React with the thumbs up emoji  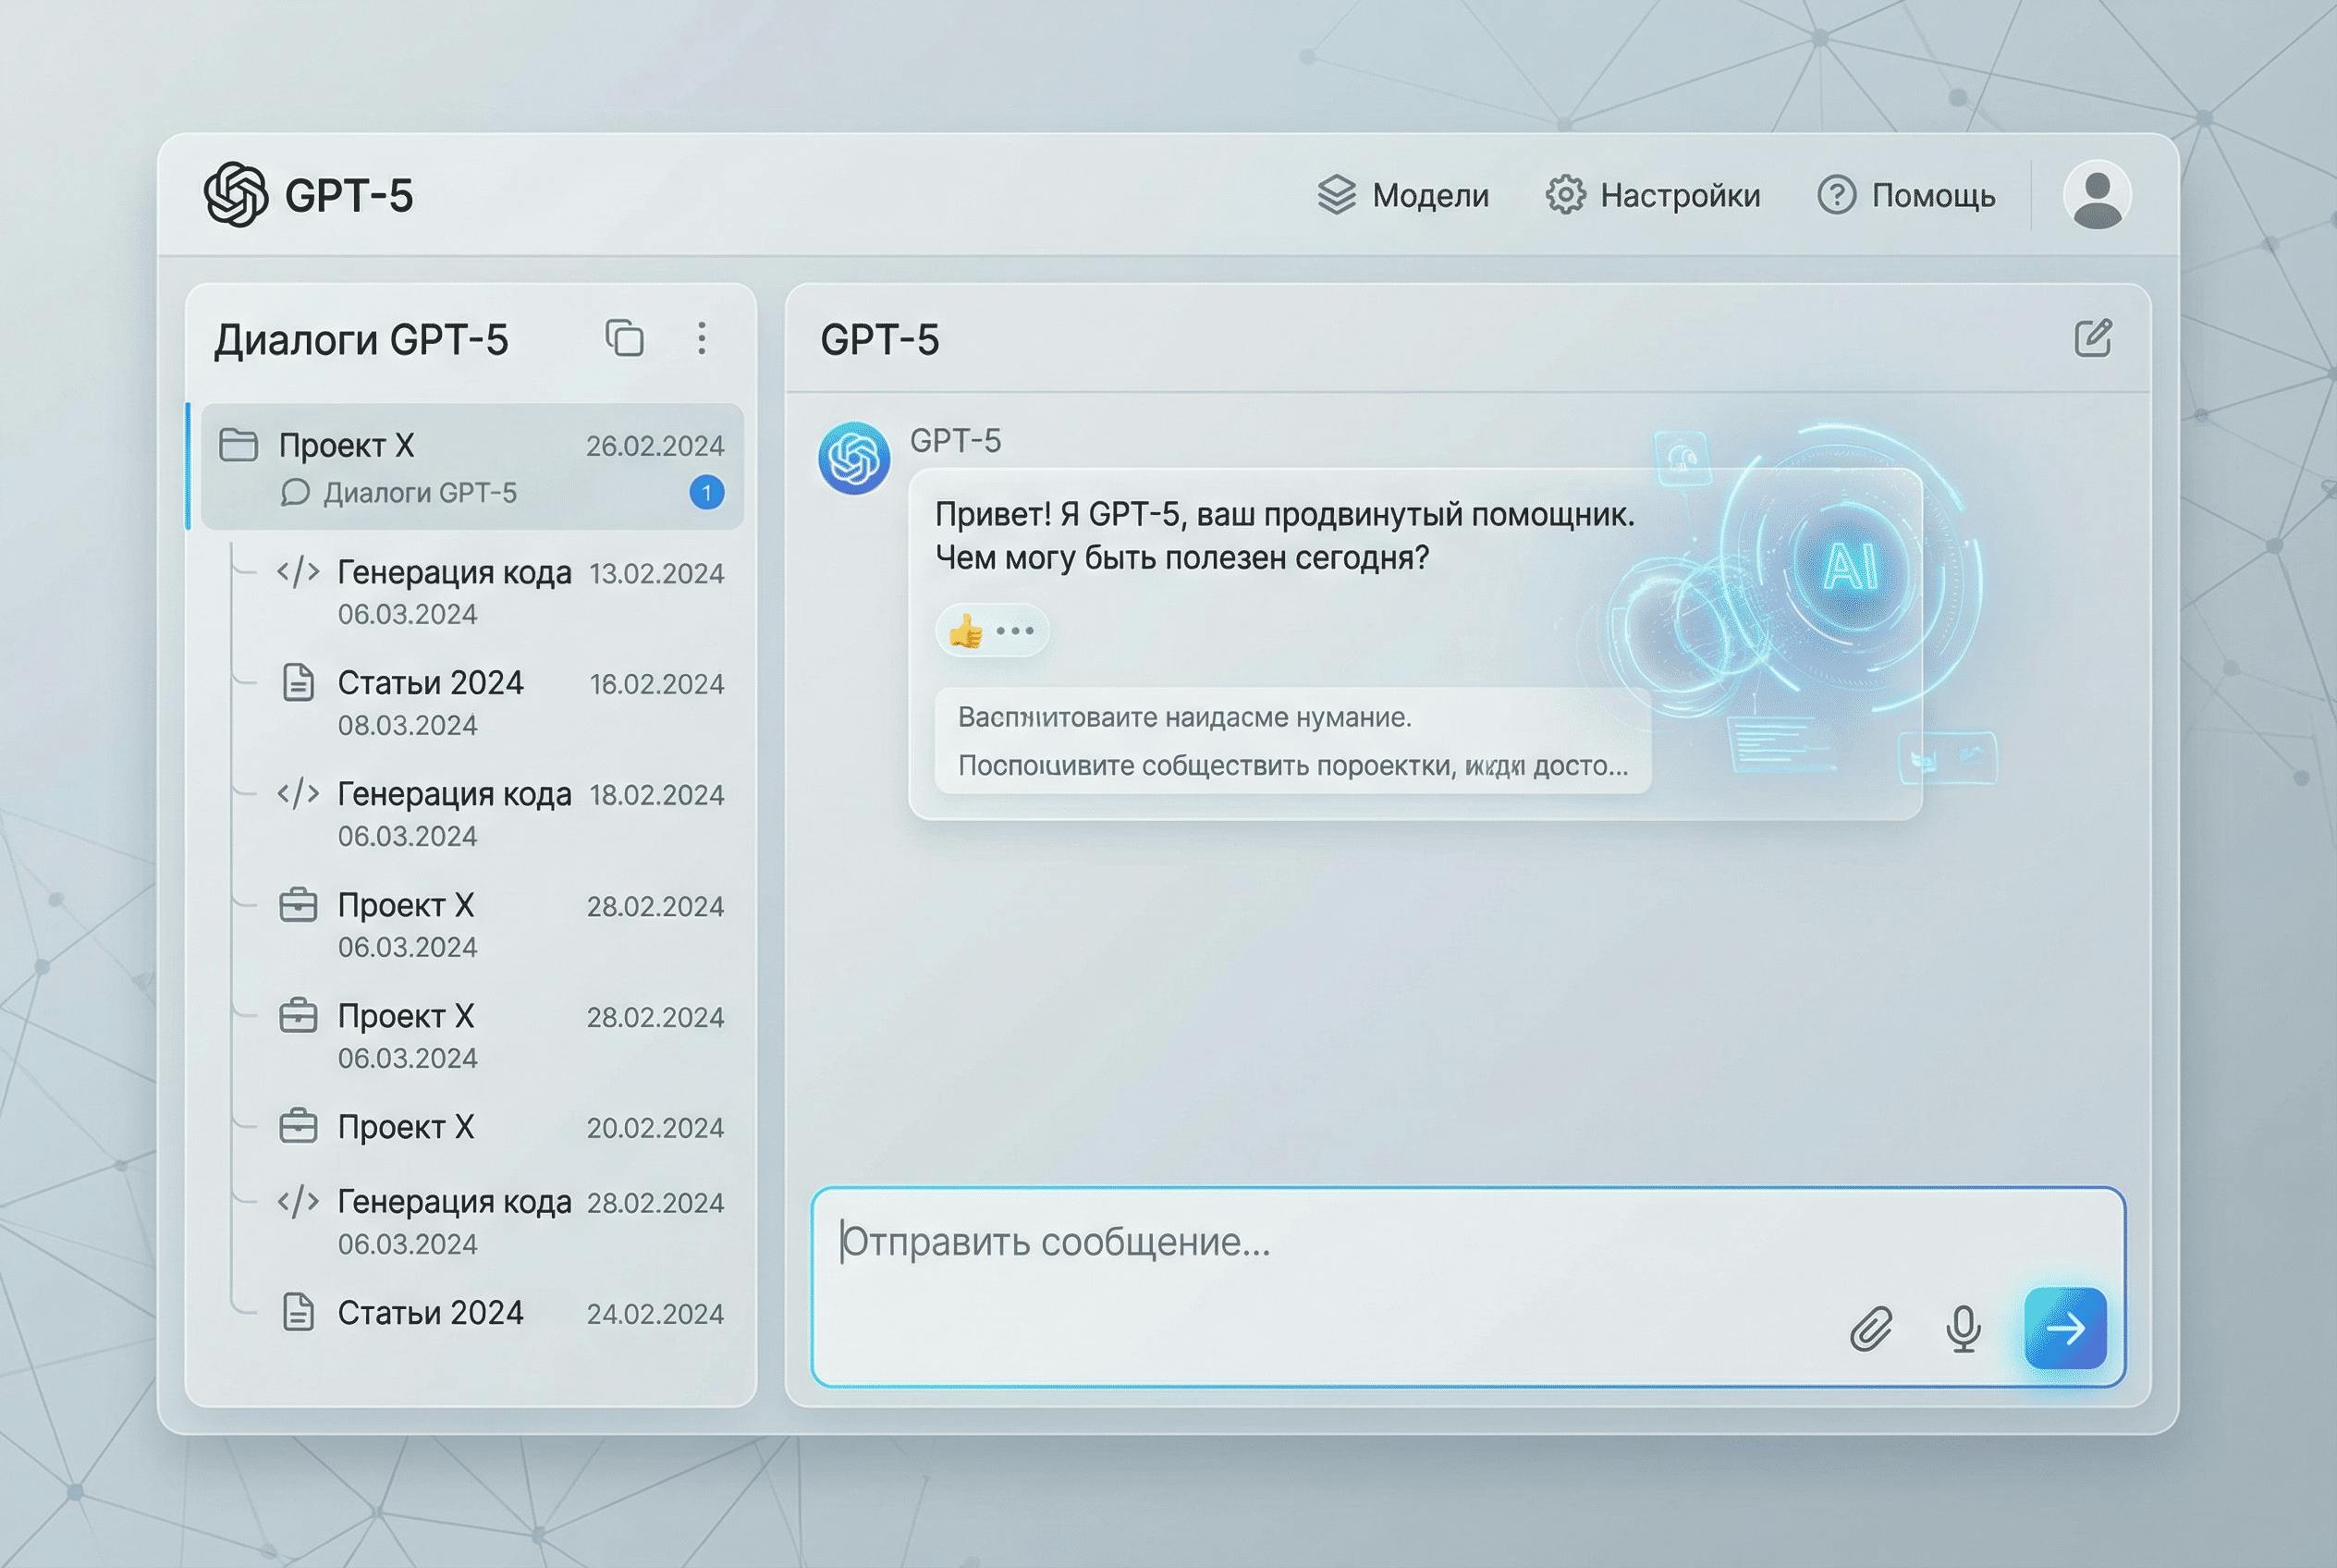tap(966, 631)
